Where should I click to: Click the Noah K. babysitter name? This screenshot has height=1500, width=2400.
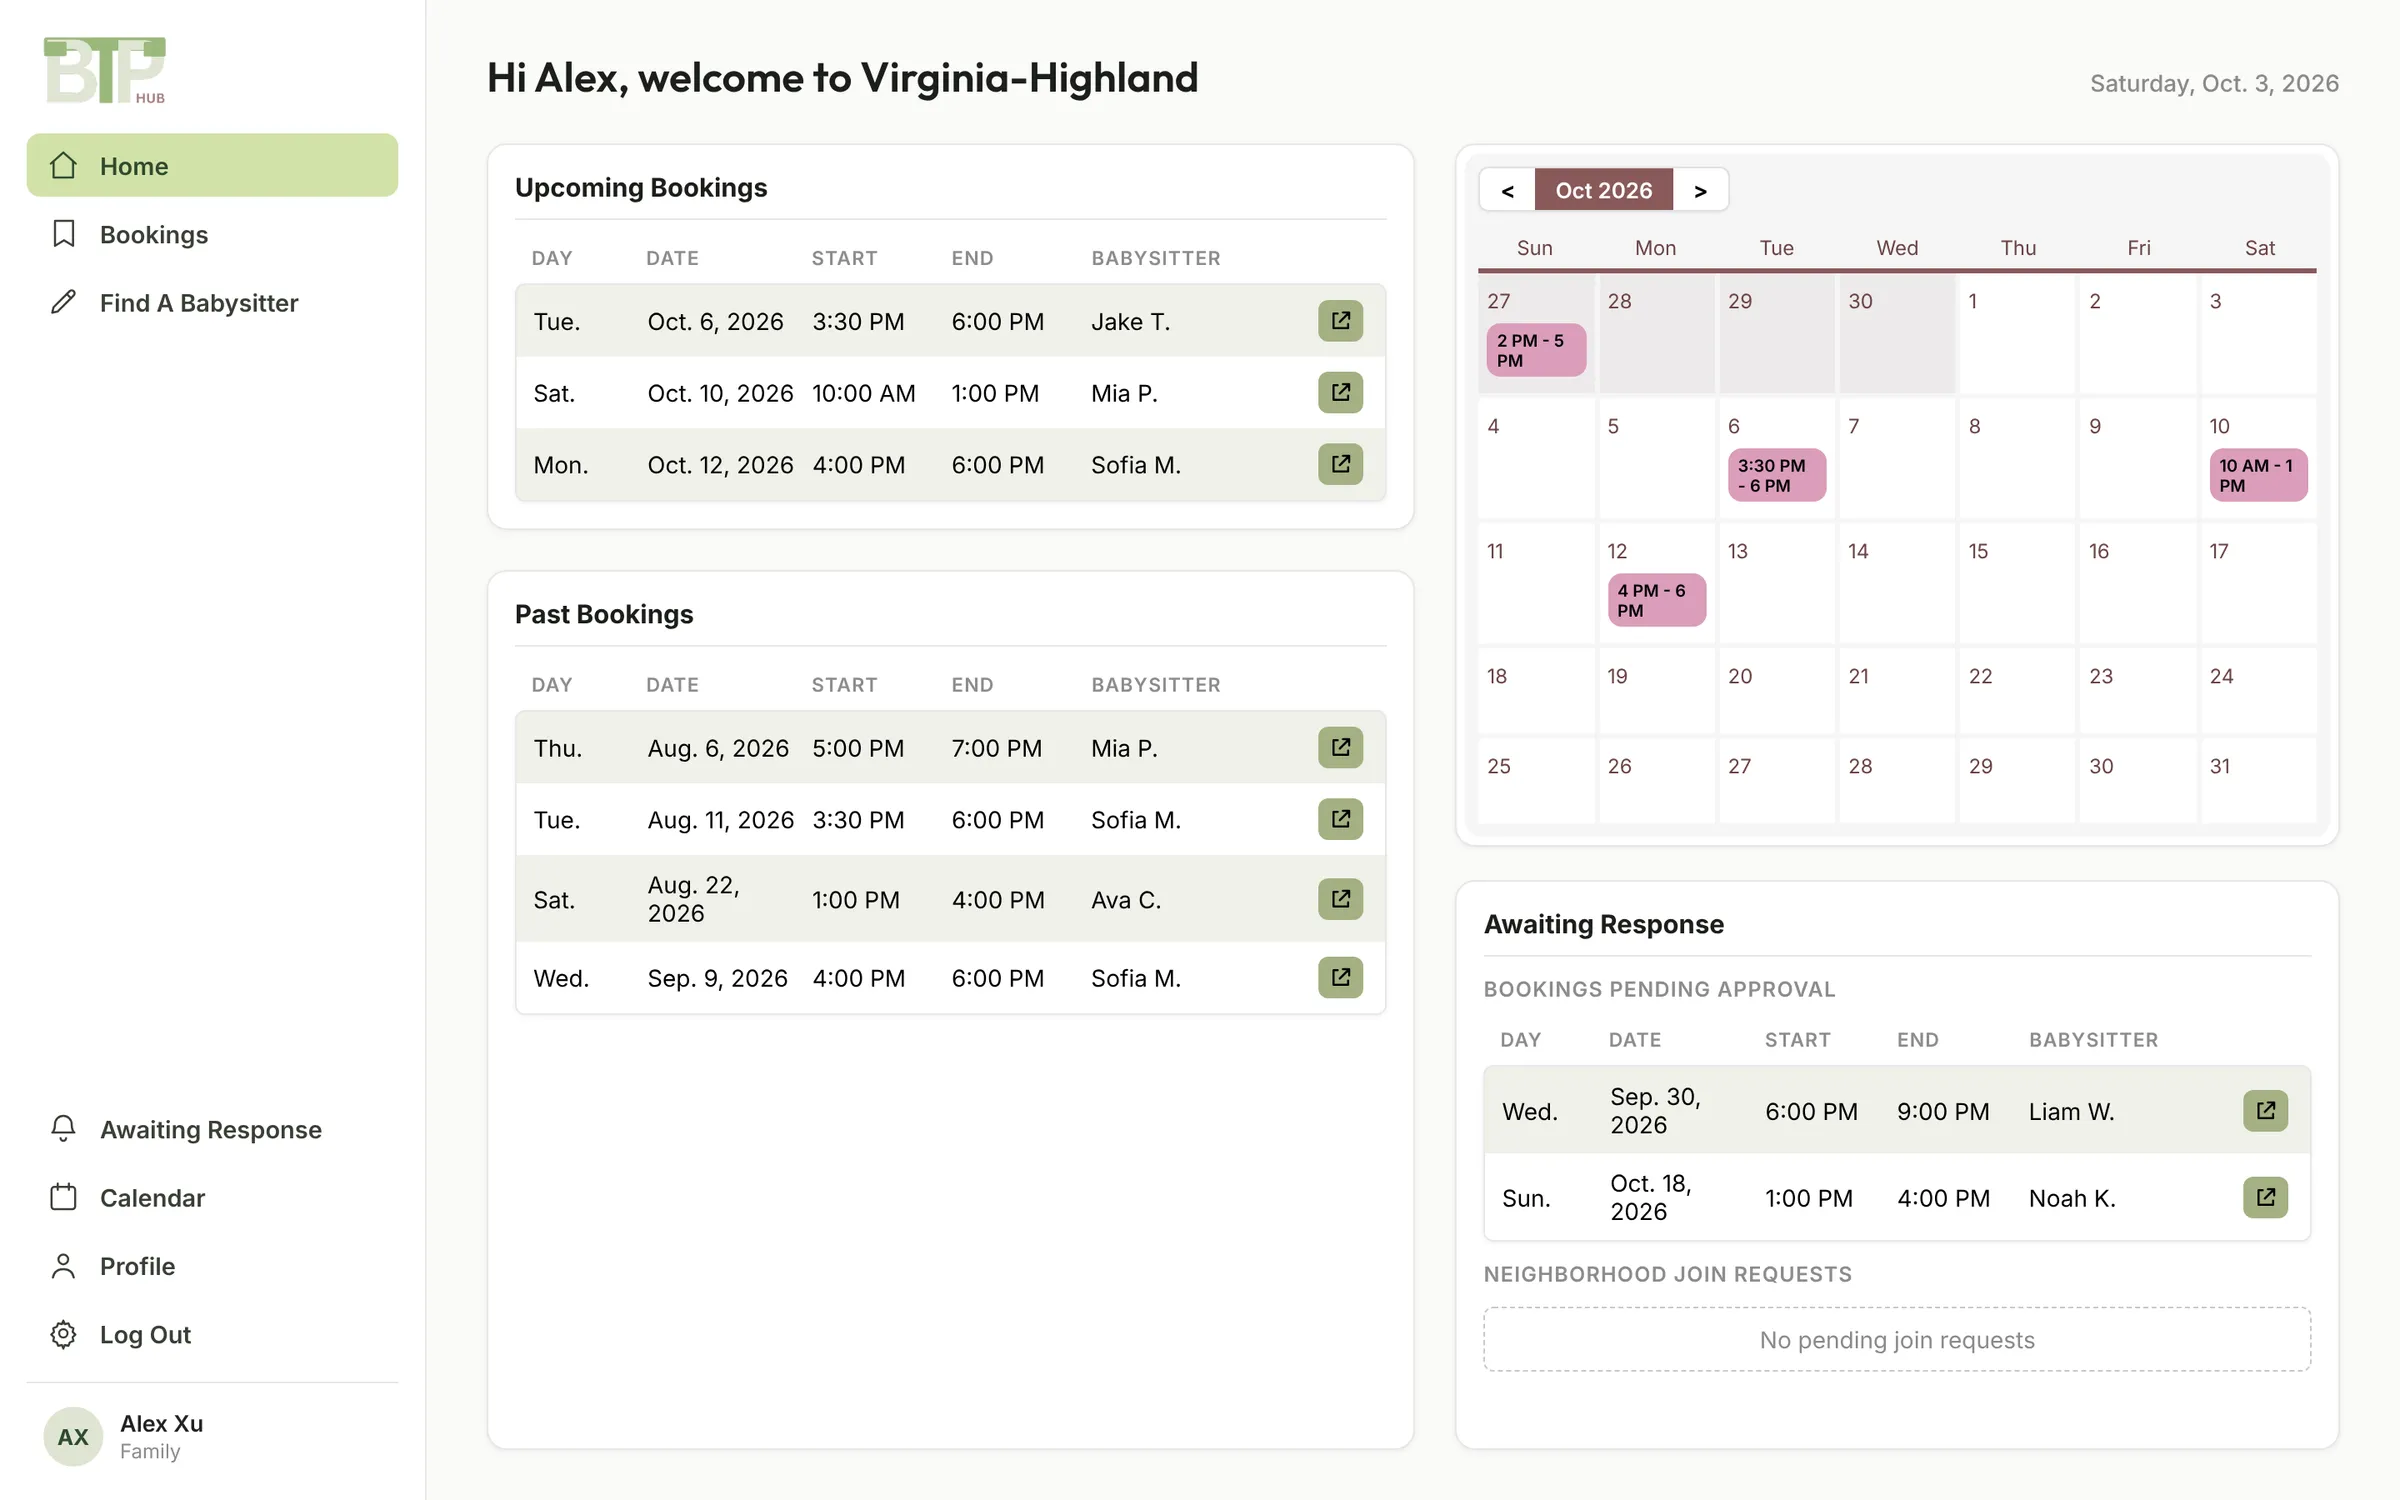click(x=2072, y=1197)
